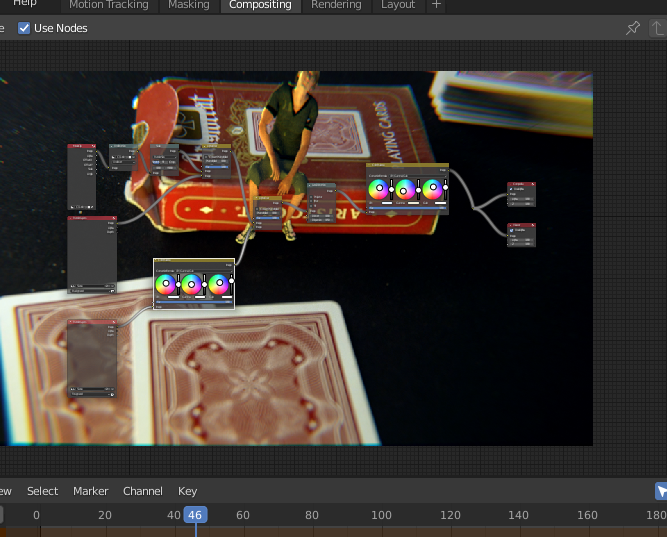Toggle Use Alpha in the upper output node
This screenshot has width=667, height=537.
tap(511, 189)
